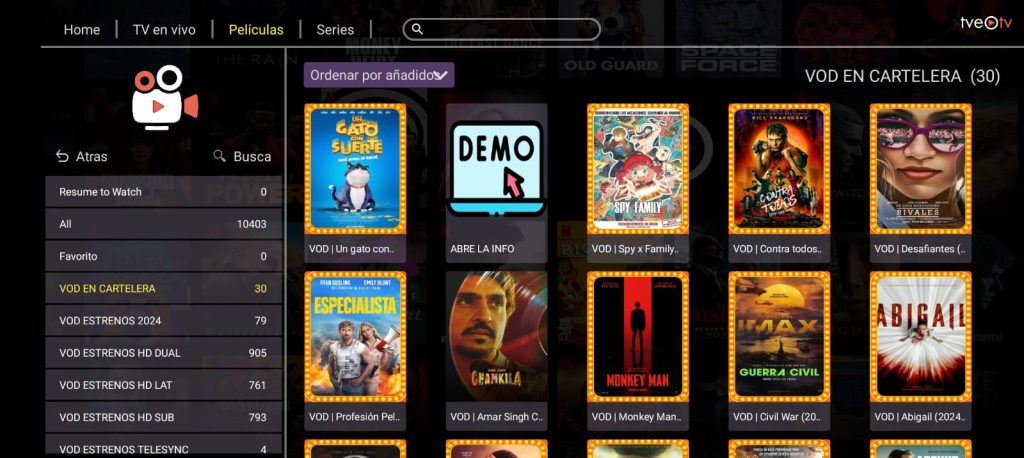Click the search magnifier icon in top bar

coord(417,29)
